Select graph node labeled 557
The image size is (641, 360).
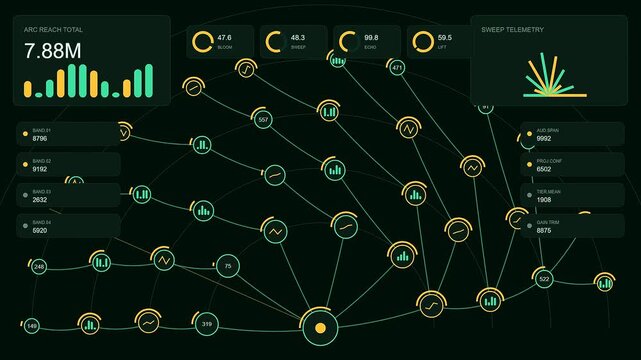pos(263,119)
